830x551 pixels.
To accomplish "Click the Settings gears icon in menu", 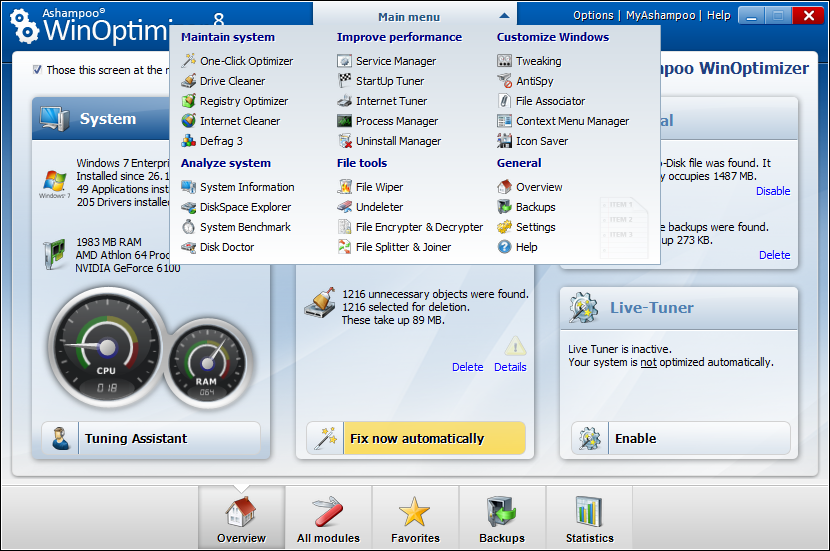I will click(504, 227).
